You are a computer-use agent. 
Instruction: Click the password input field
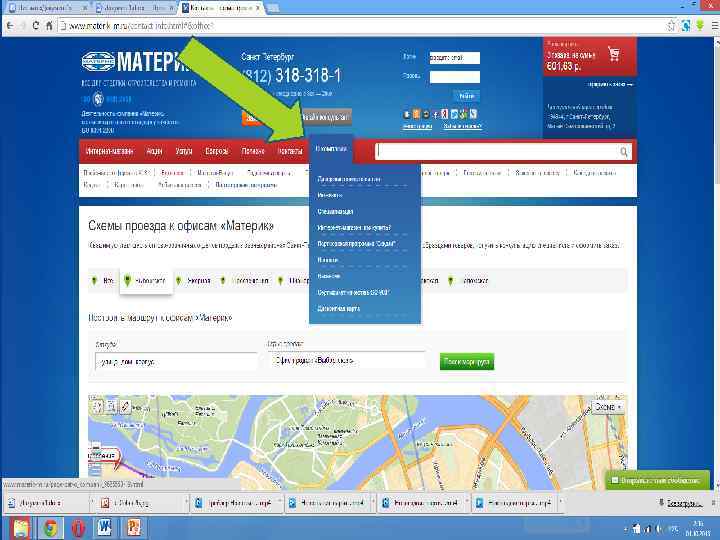[455, 77]
